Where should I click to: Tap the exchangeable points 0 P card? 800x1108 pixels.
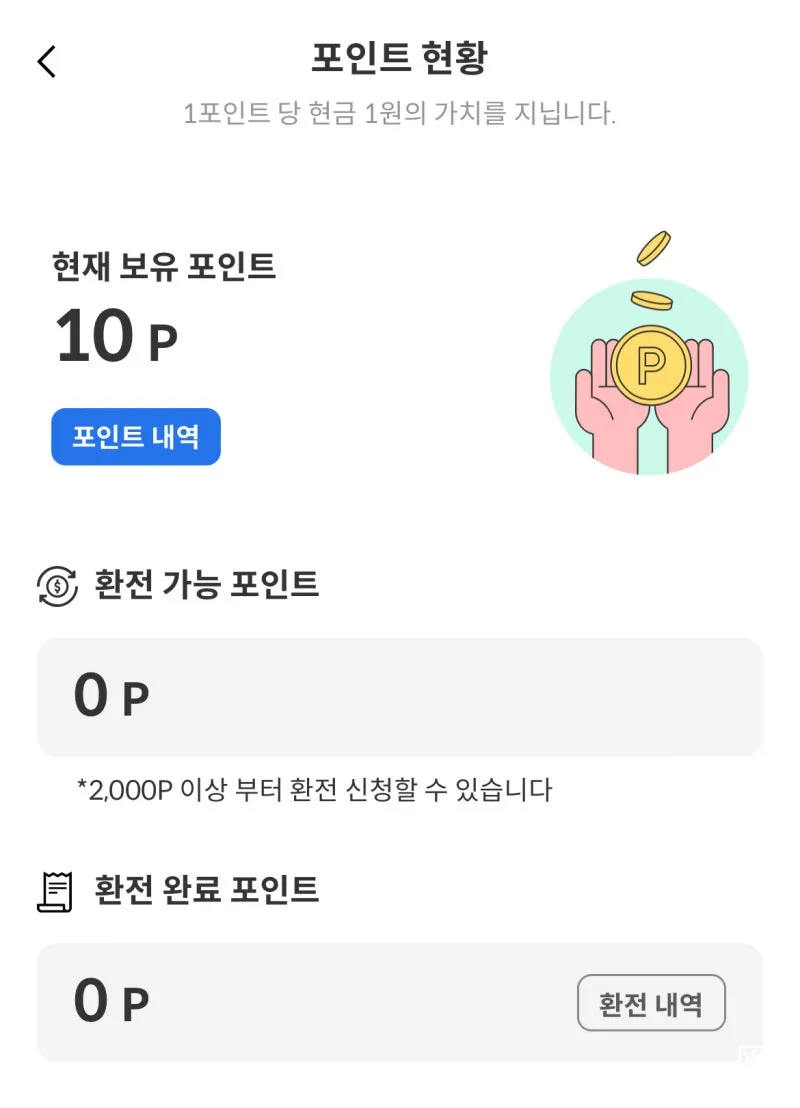400,697
